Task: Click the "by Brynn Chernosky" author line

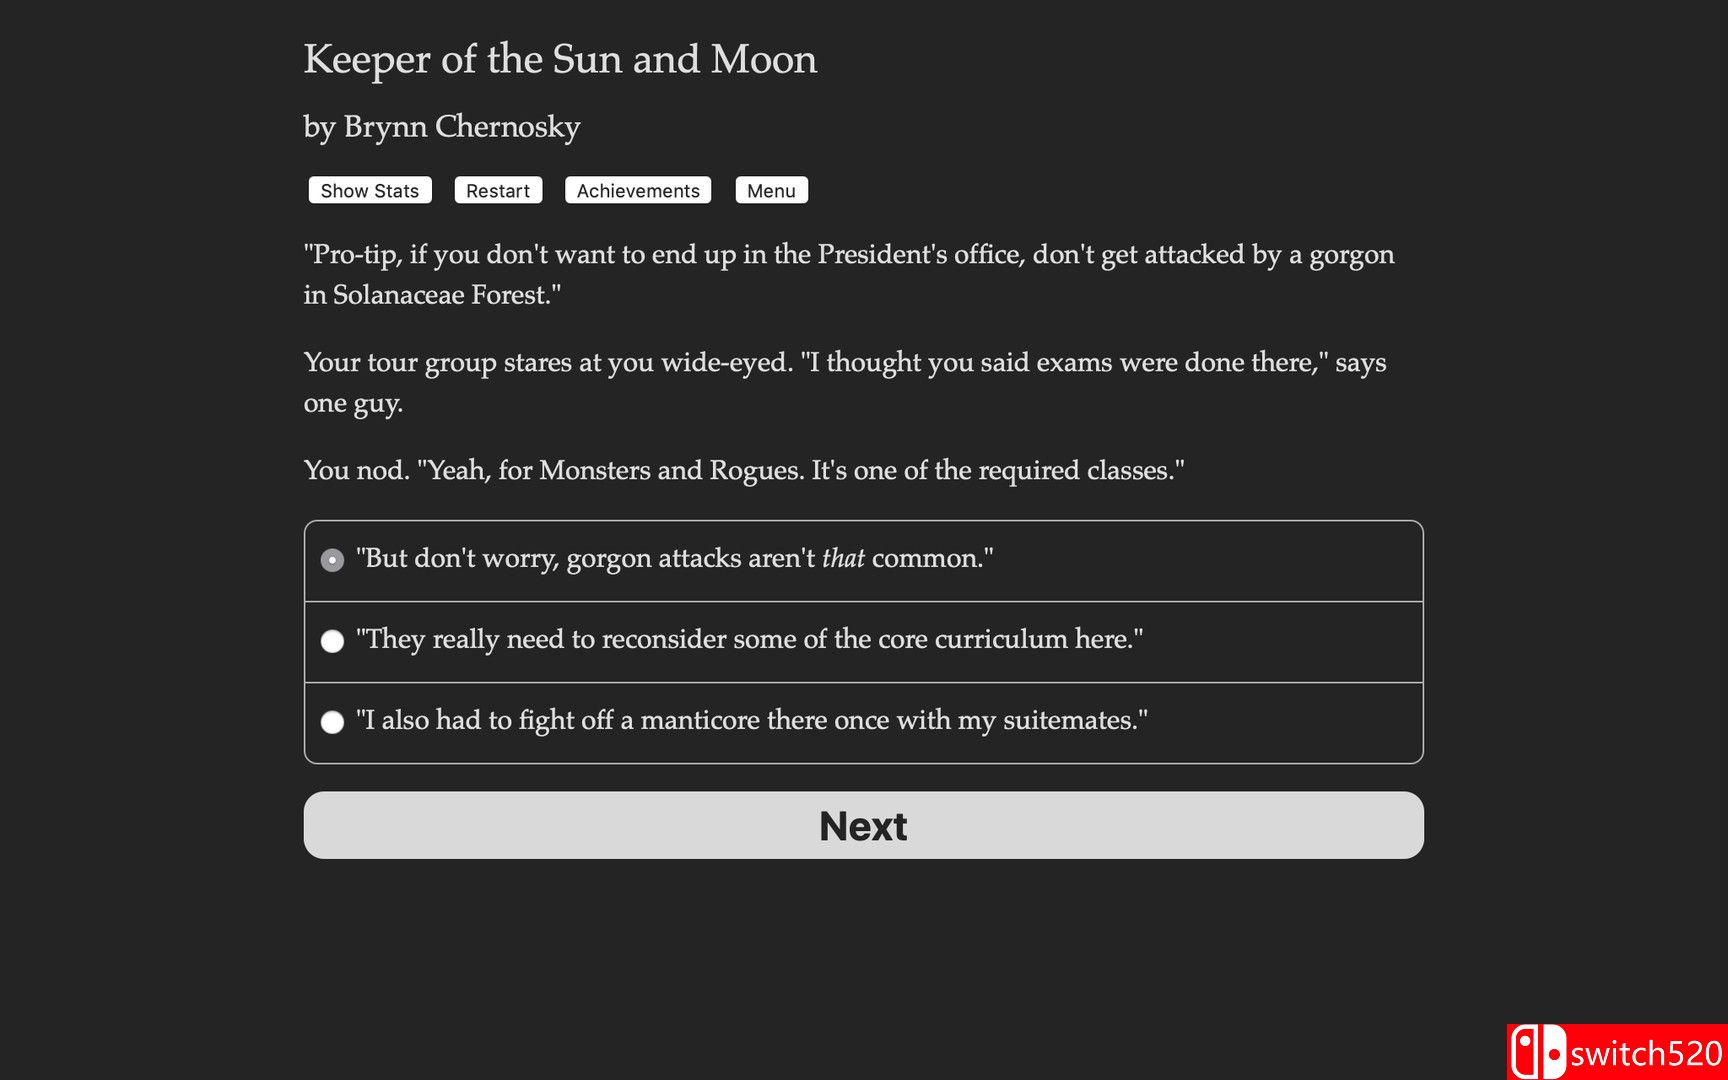Action: (x=442, y=127)
